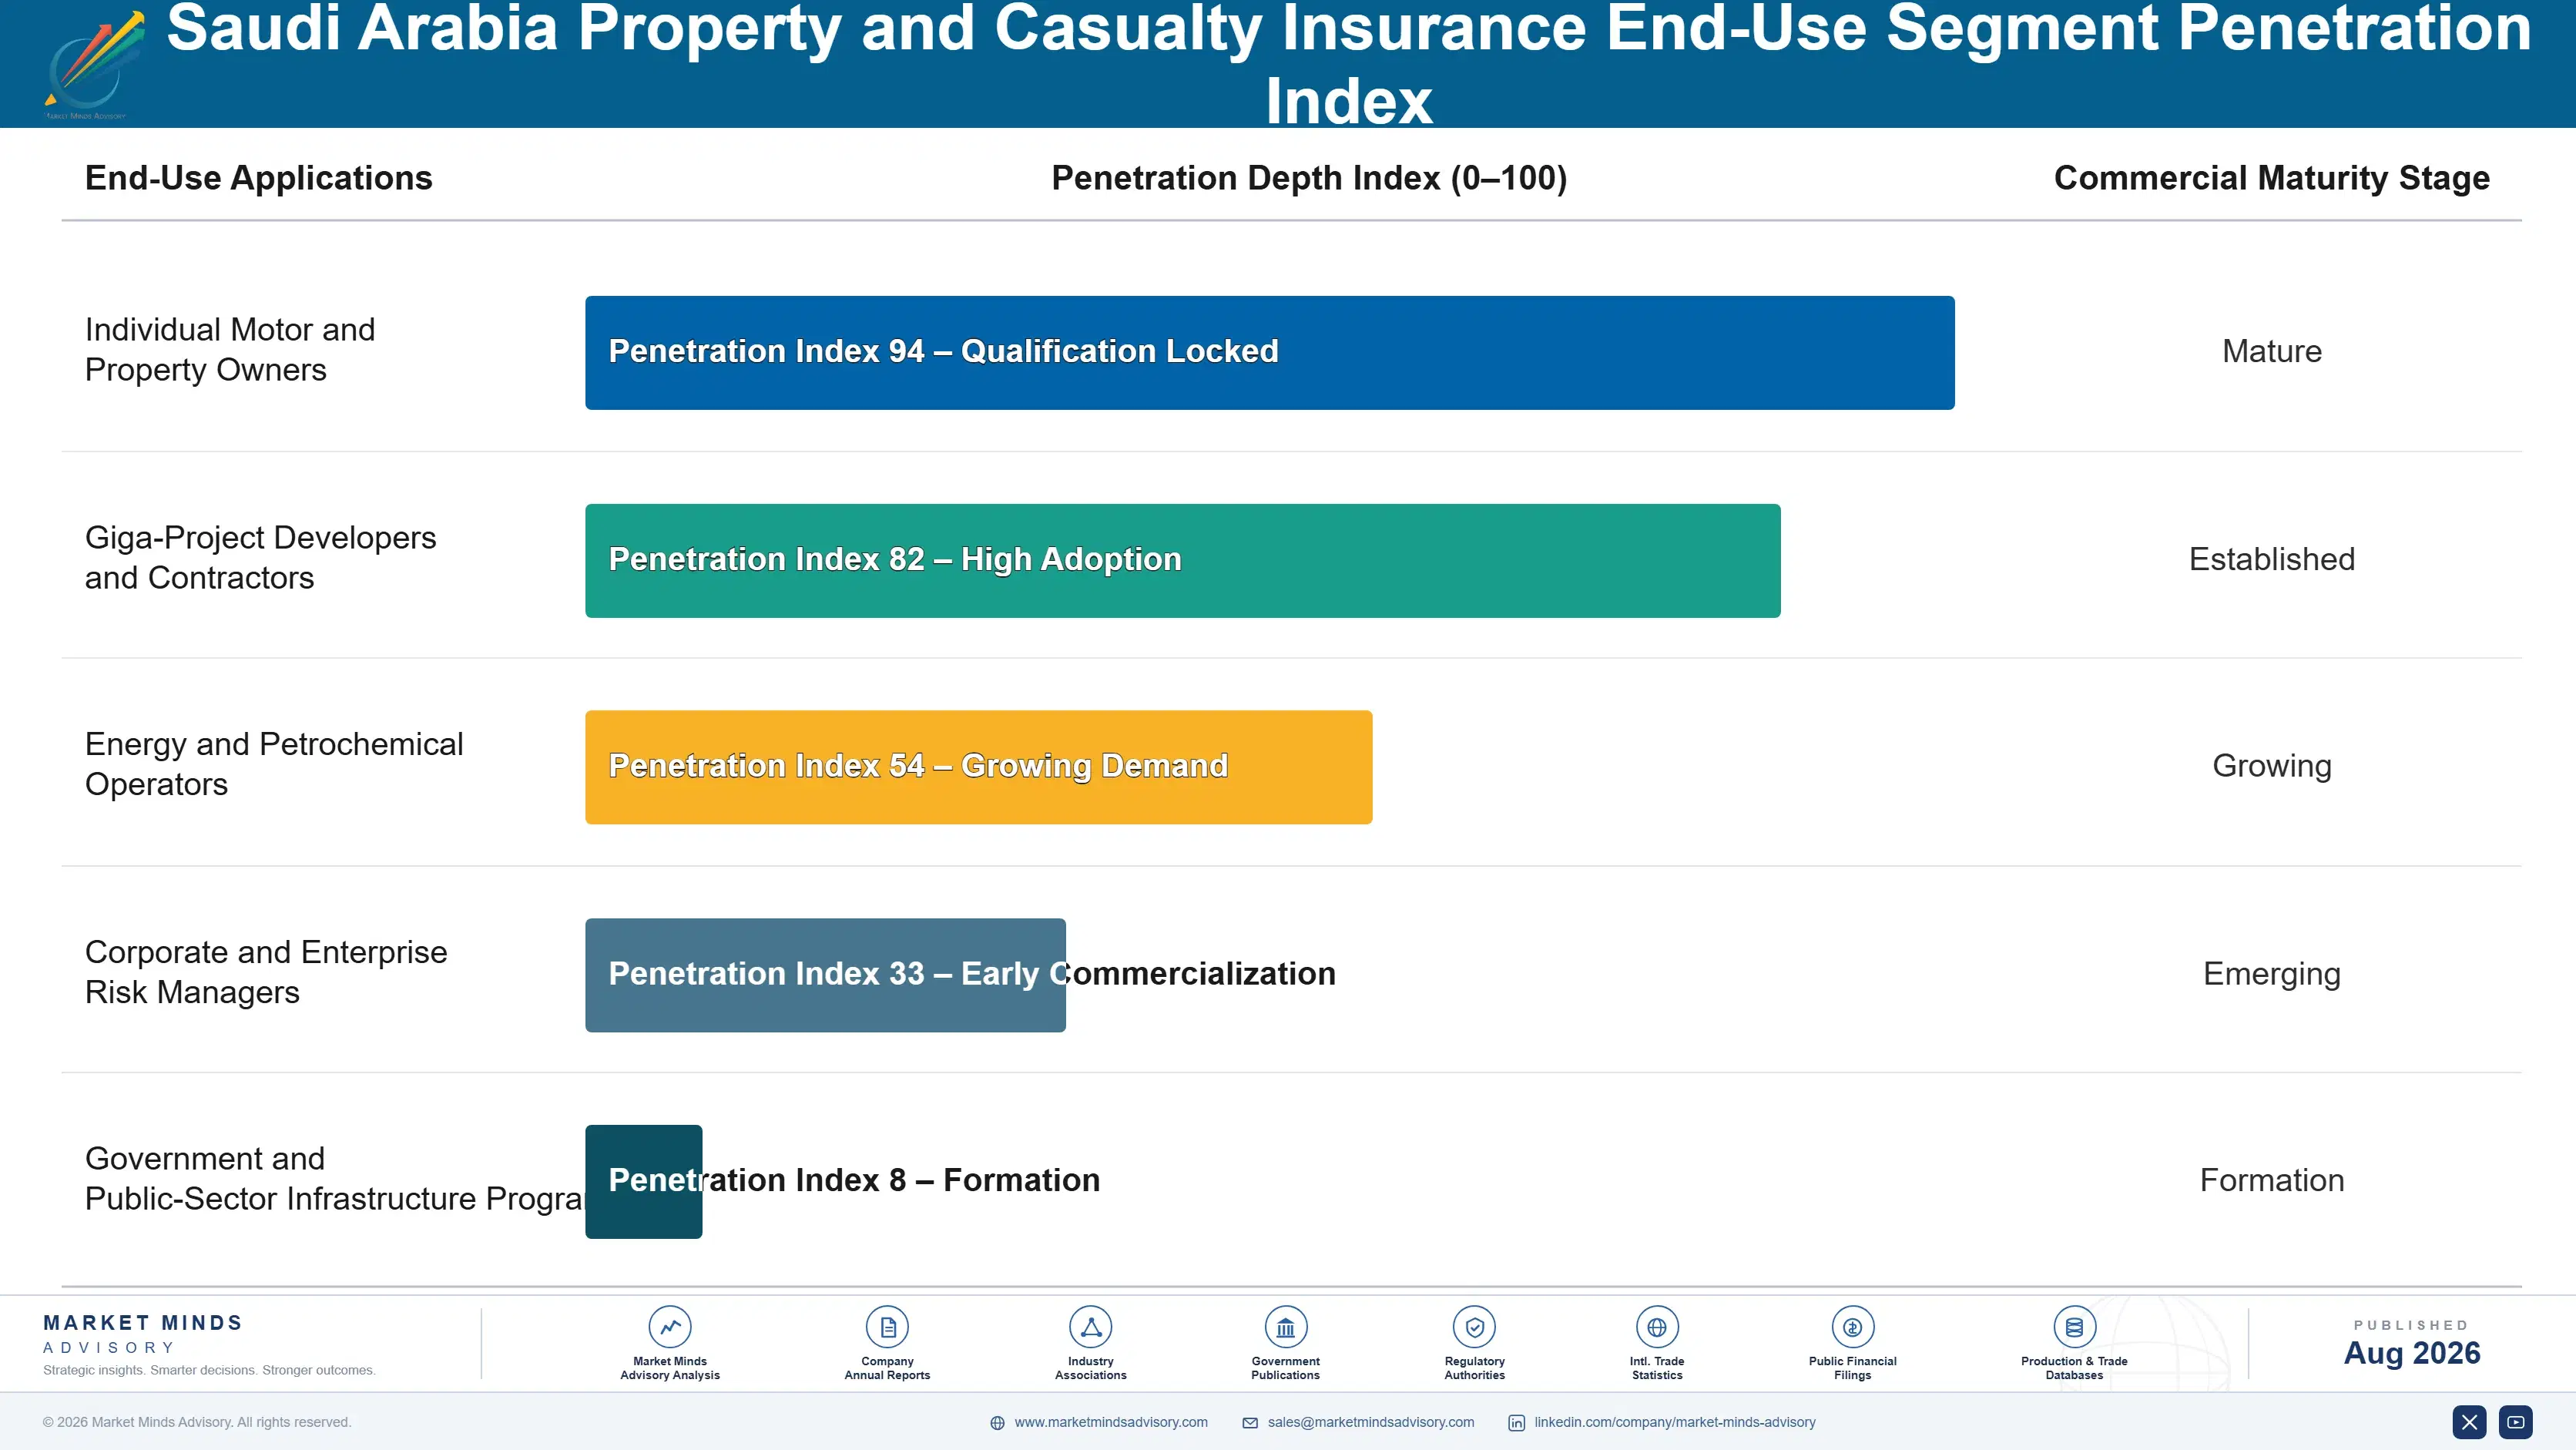Click the slide title heading
The width and height of the screenshot is (2576, 1450).
click(1348, 64)
